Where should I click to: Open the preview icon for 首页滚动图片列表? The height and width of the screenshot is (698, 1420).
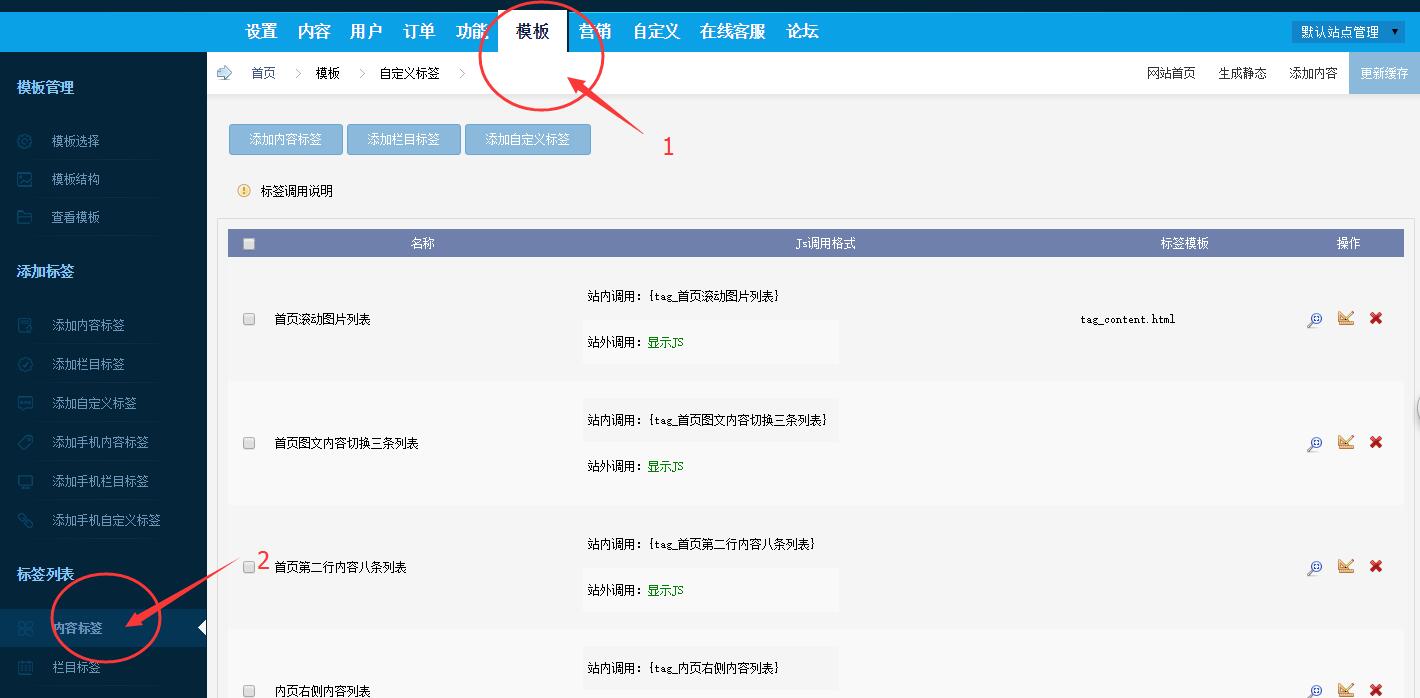click(1313, 318)
